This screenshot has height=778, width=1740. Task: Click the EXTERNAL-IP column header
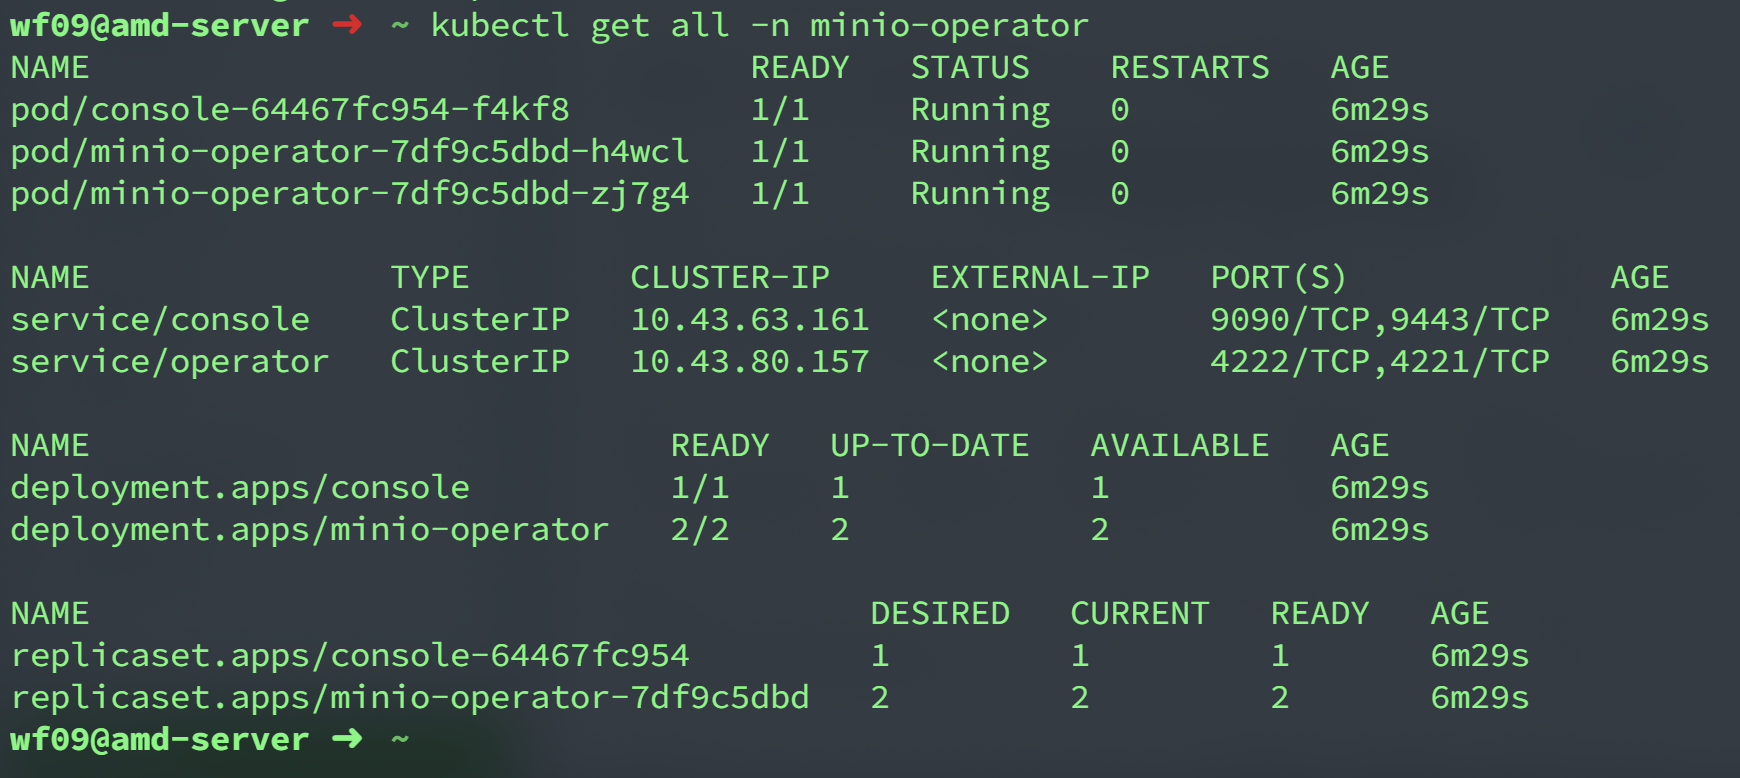point(1040,277)
